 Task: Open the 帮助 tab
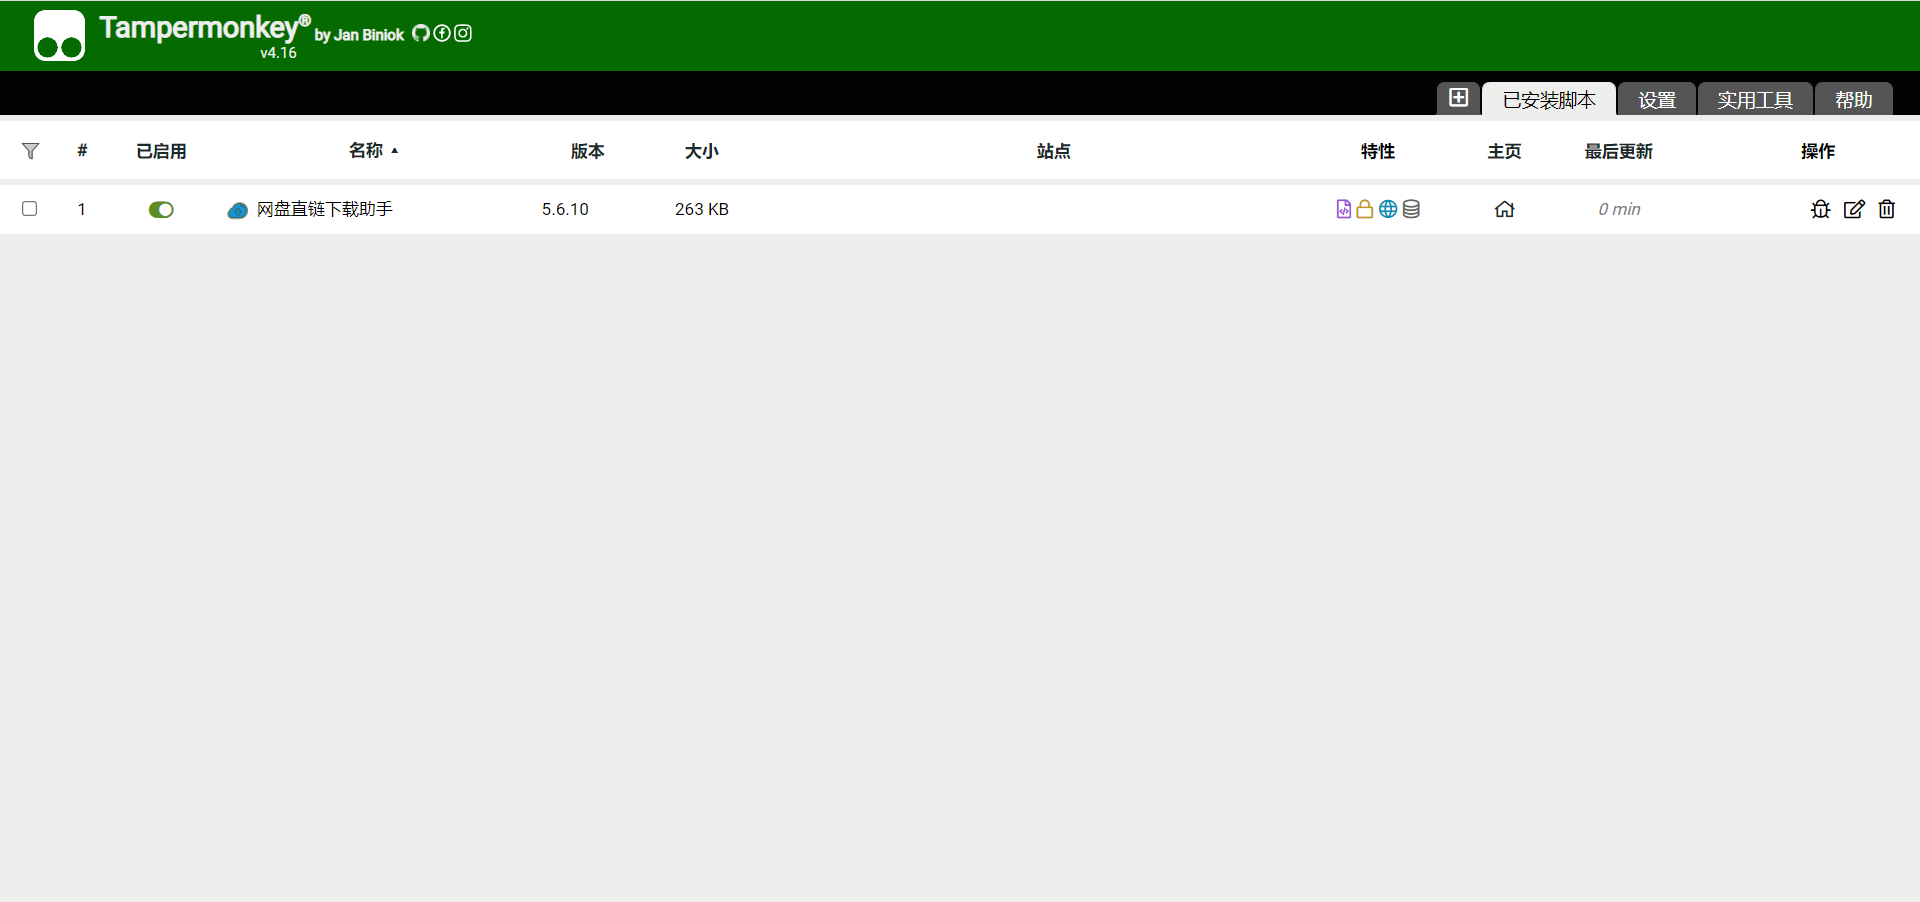coord(1854,100)
